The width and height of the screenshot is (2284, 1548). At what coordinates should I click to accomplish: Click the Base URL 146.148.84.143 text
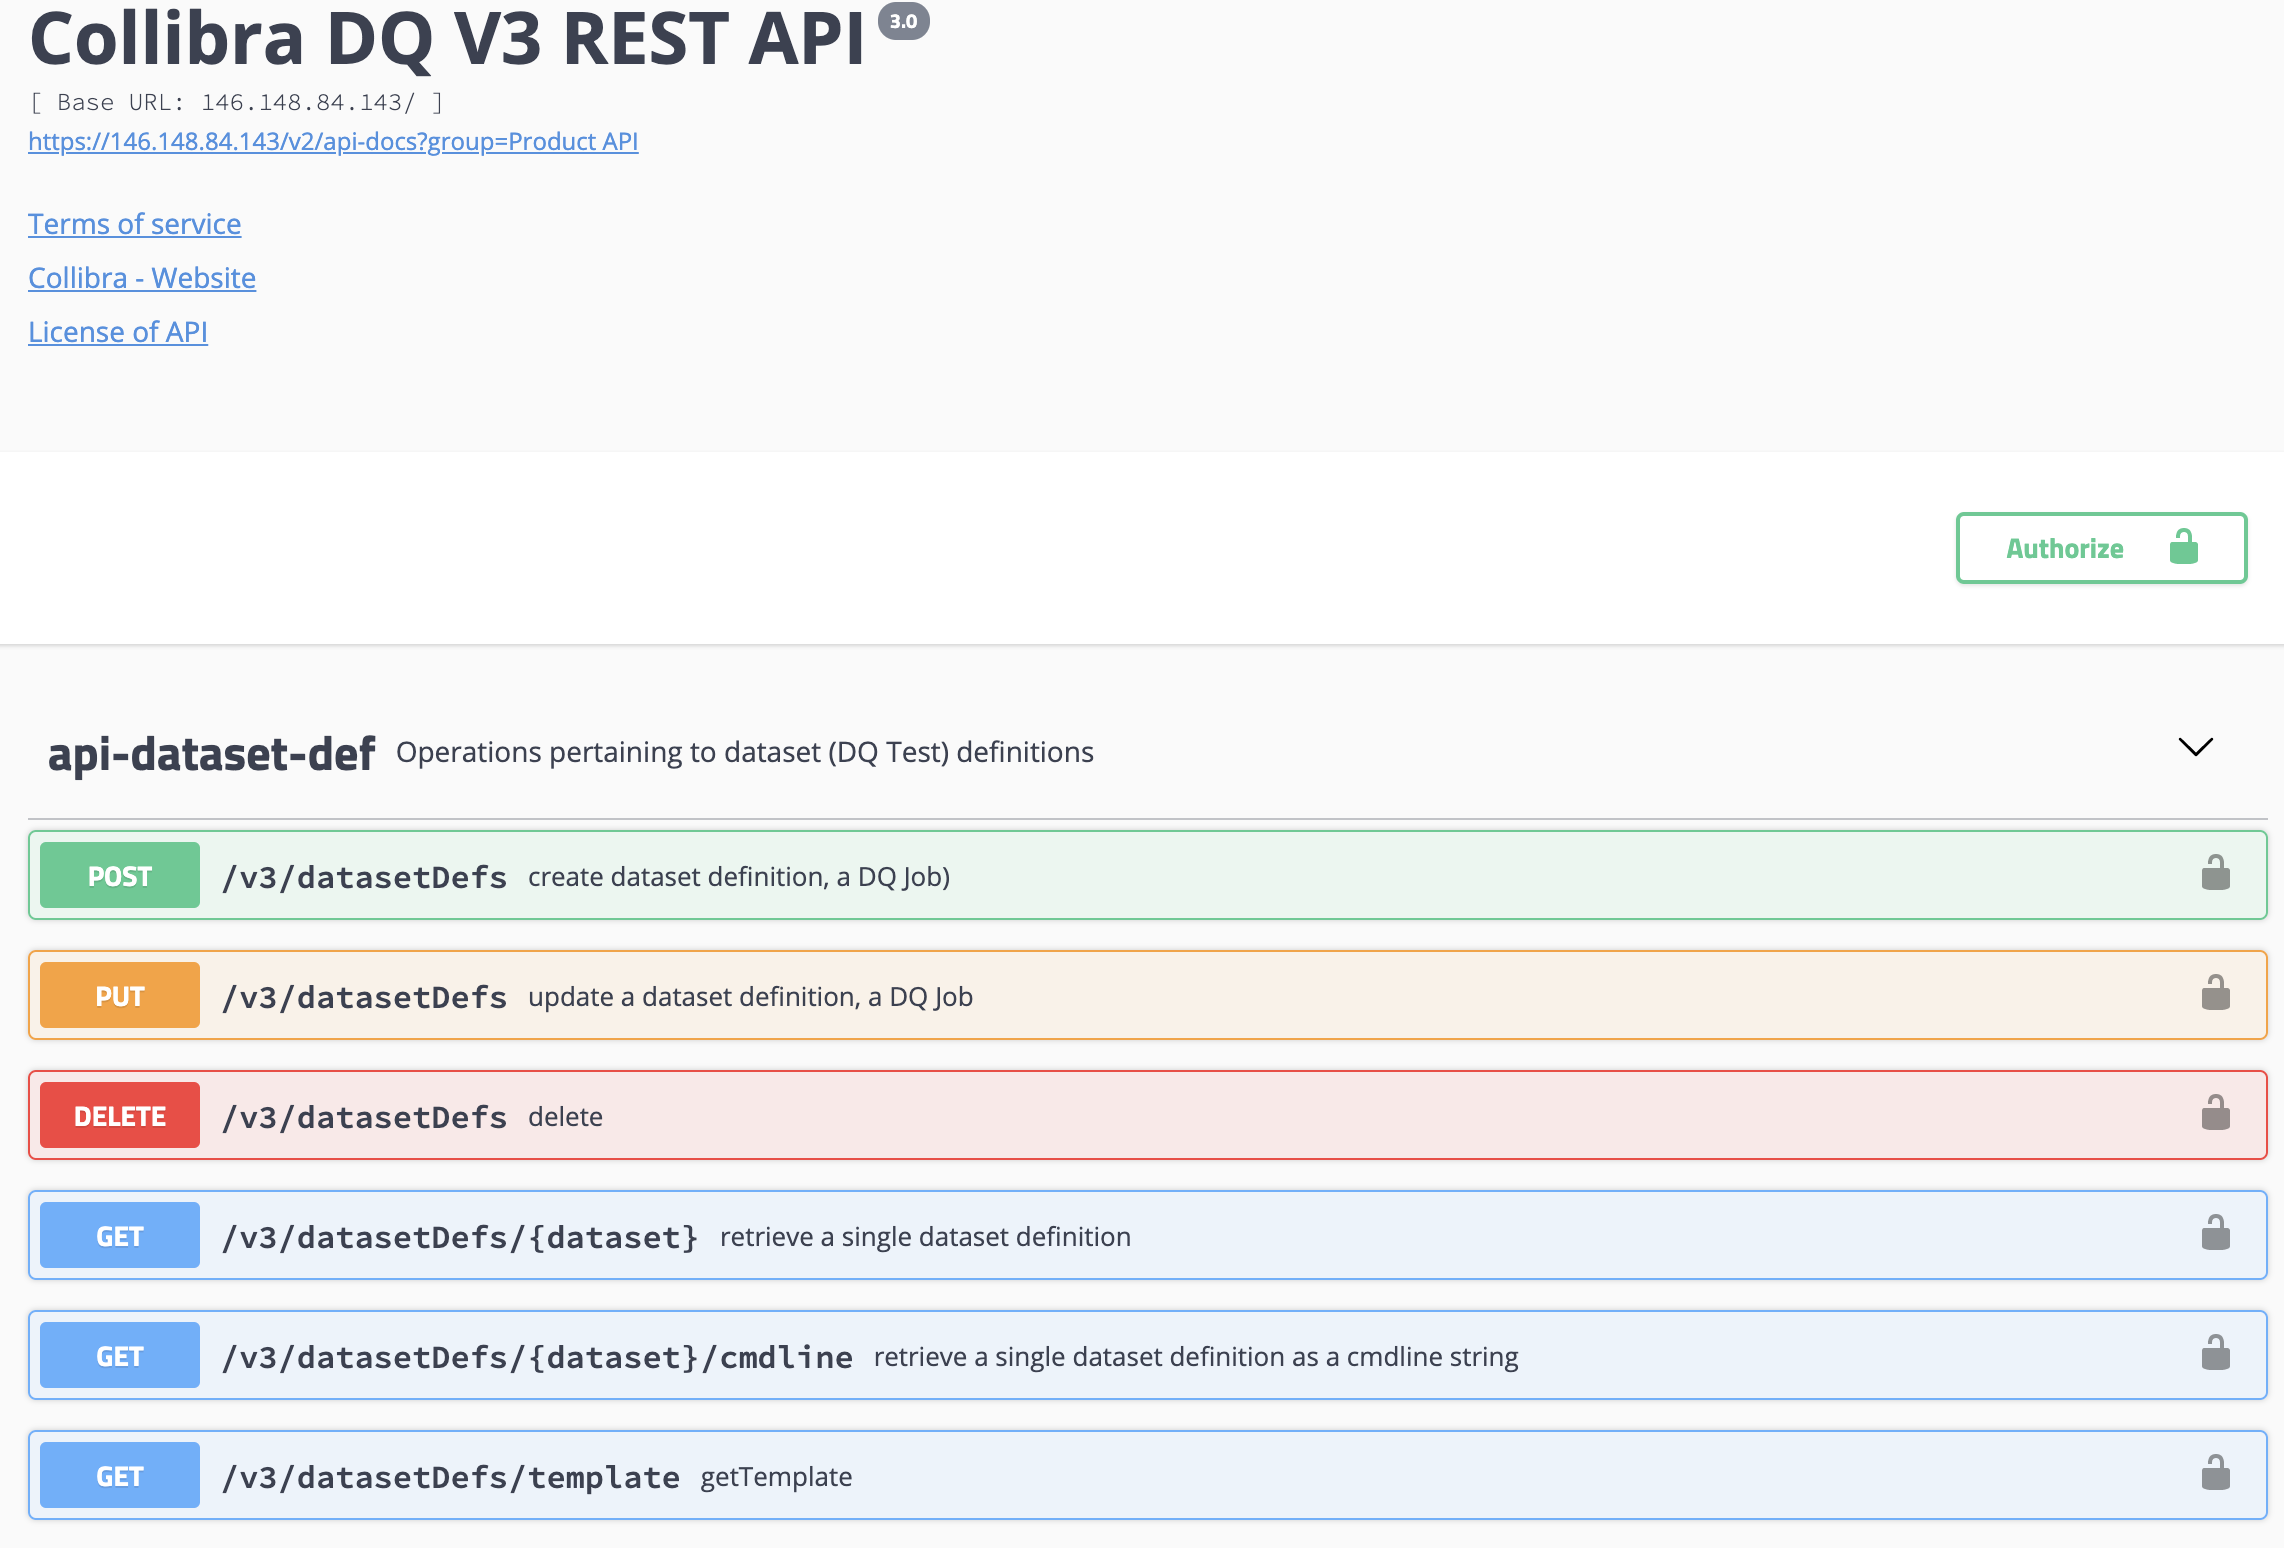[x=237, y=102]
